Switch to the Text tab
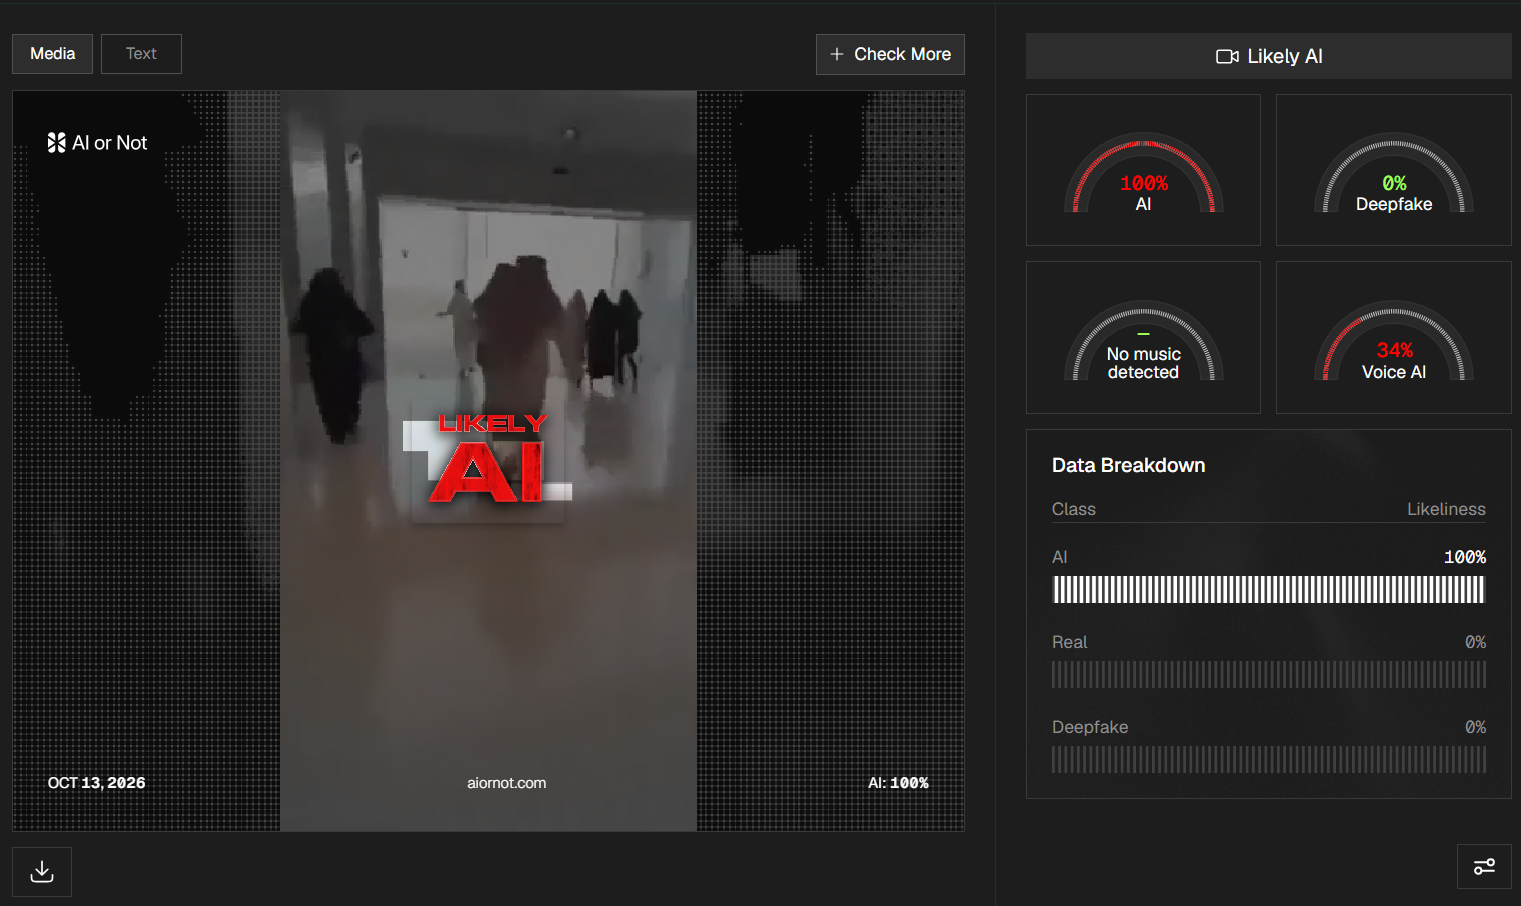This screenshot has height=906, width=1521. coord(141,54)
